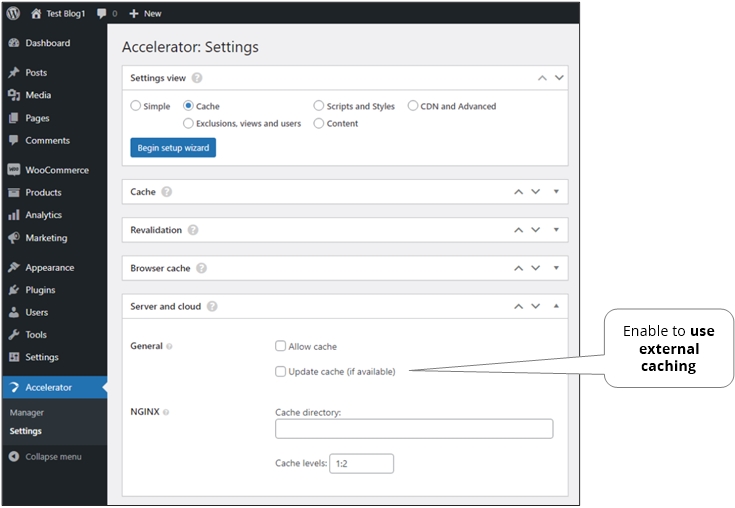Click the Comments icon in the sidebar

pyautogui.click(x=14, y=140)
